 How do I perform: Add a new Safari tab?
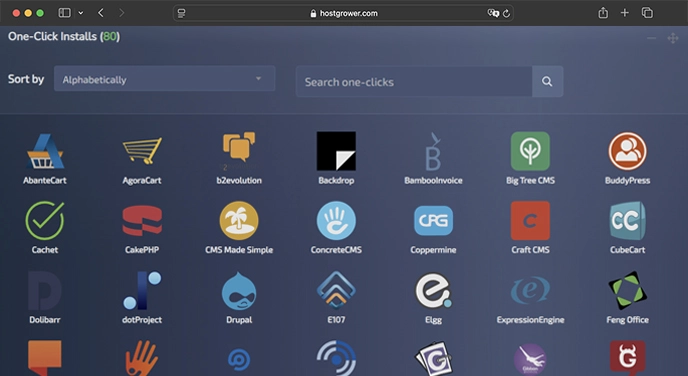coord(625,13)
